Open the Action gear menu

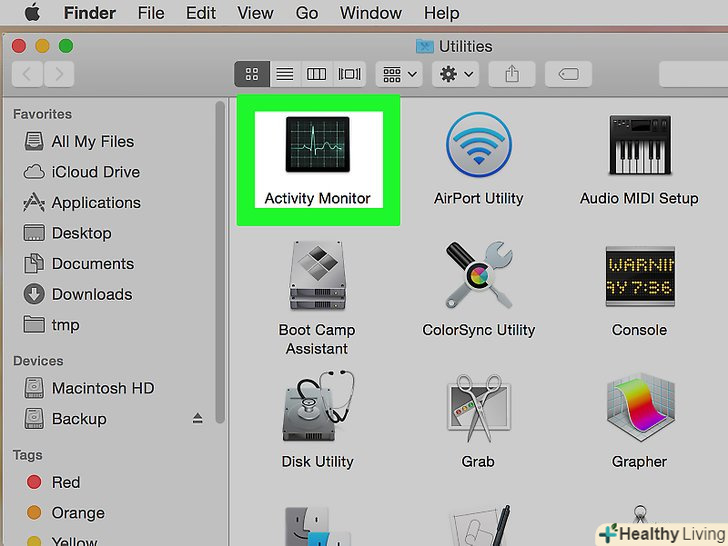455,74
